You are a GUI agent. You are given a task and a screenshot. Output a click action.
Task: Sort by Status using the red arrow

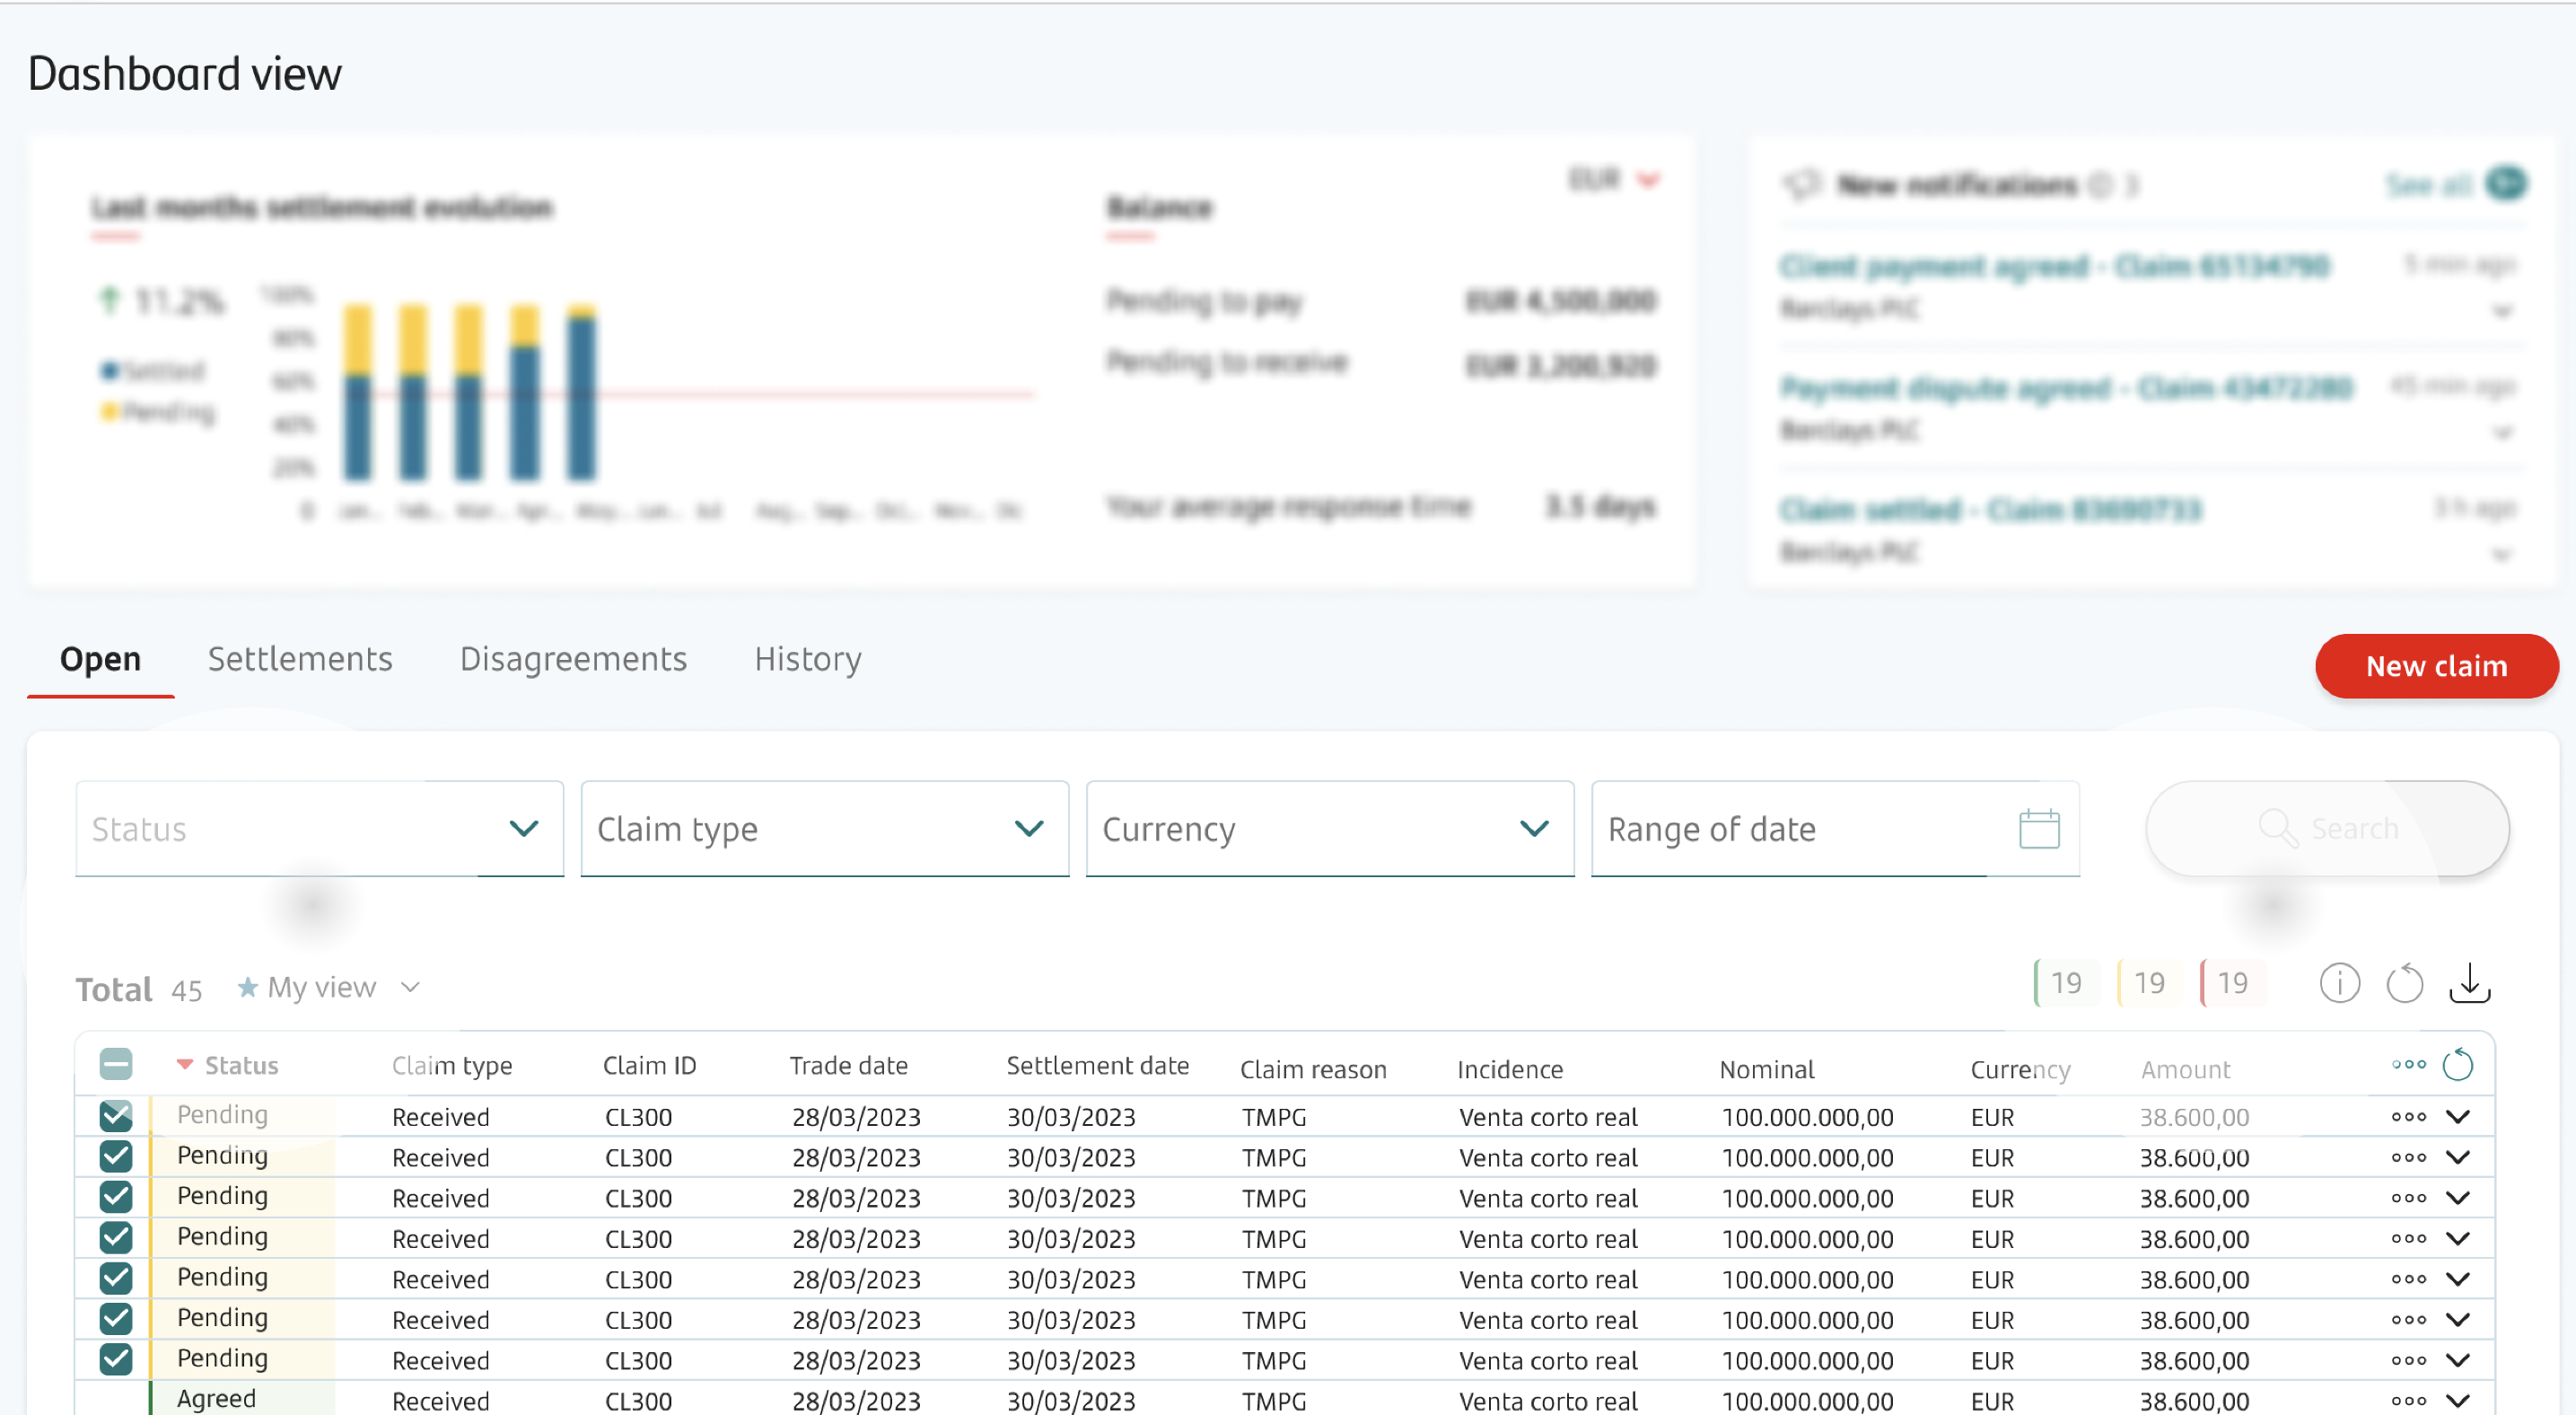184,1064
